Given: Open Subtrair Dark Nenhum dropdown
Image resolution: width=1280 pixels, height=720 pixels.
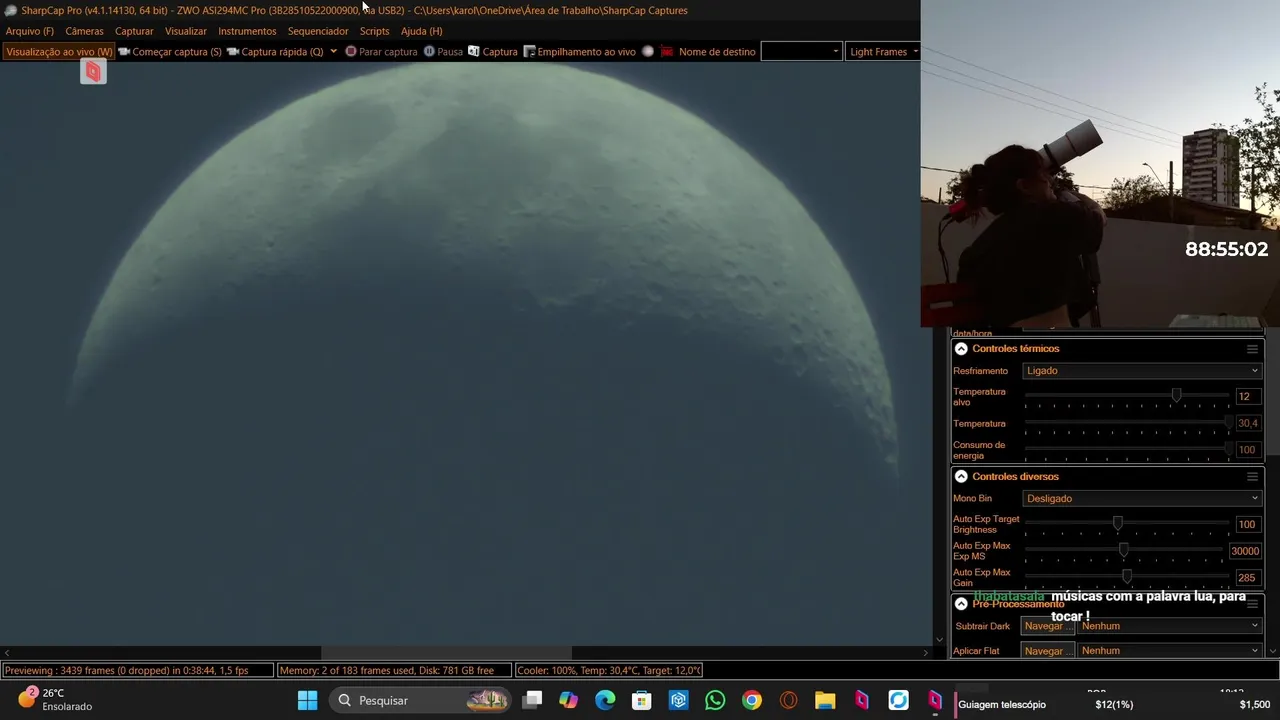Looking at the screenshot, I should tap(1169, 626).
